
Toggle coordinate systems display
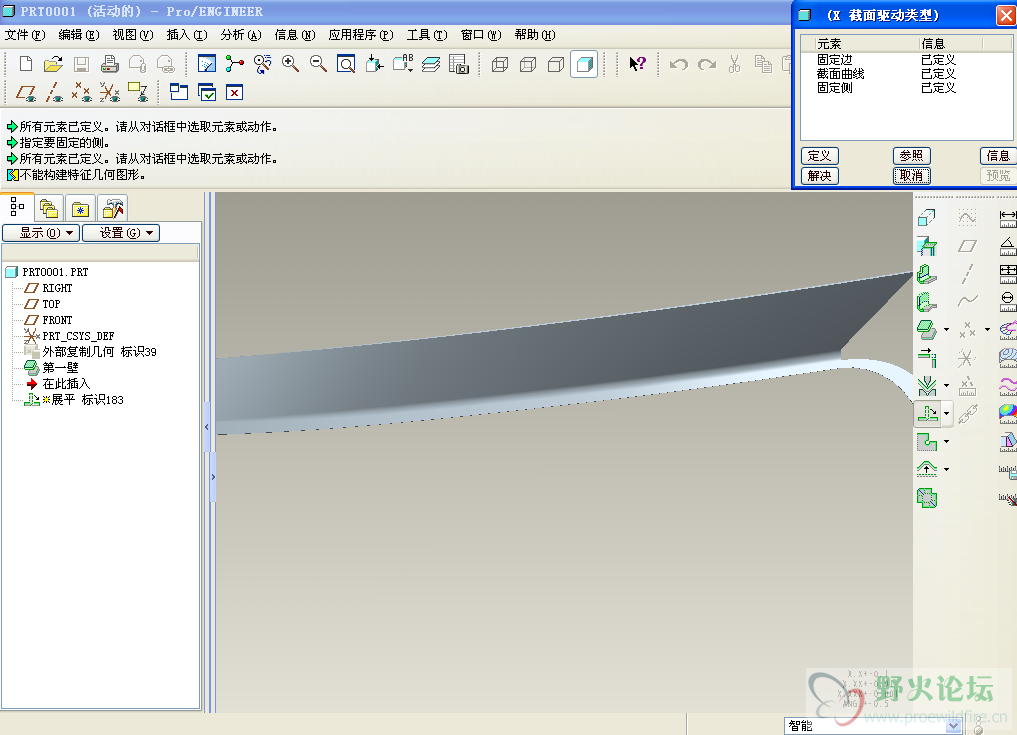click(110, 92)
